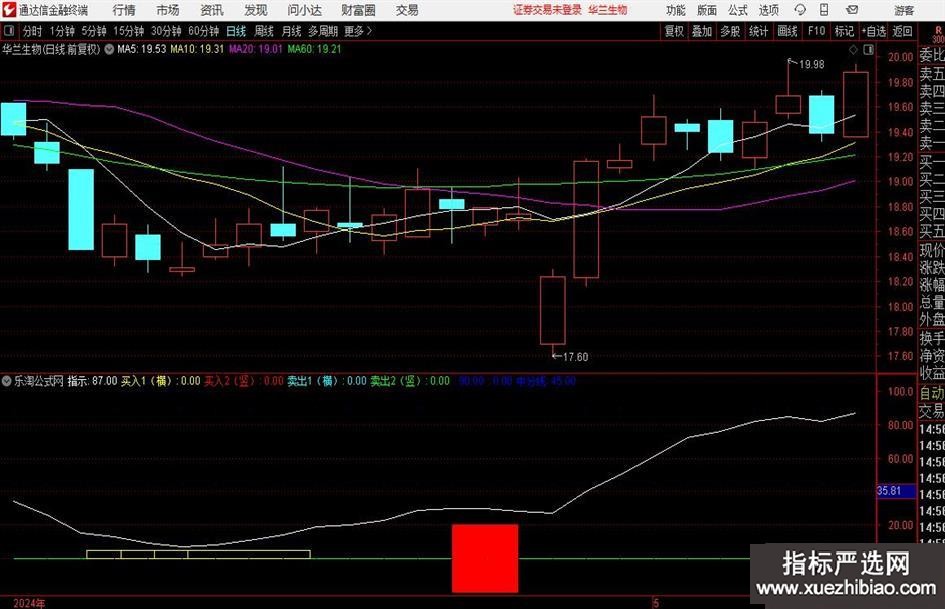This screenshot has height=609, width=945.
Task: Click the 证券交易未登录 login status text
Action: pos(547,10)
